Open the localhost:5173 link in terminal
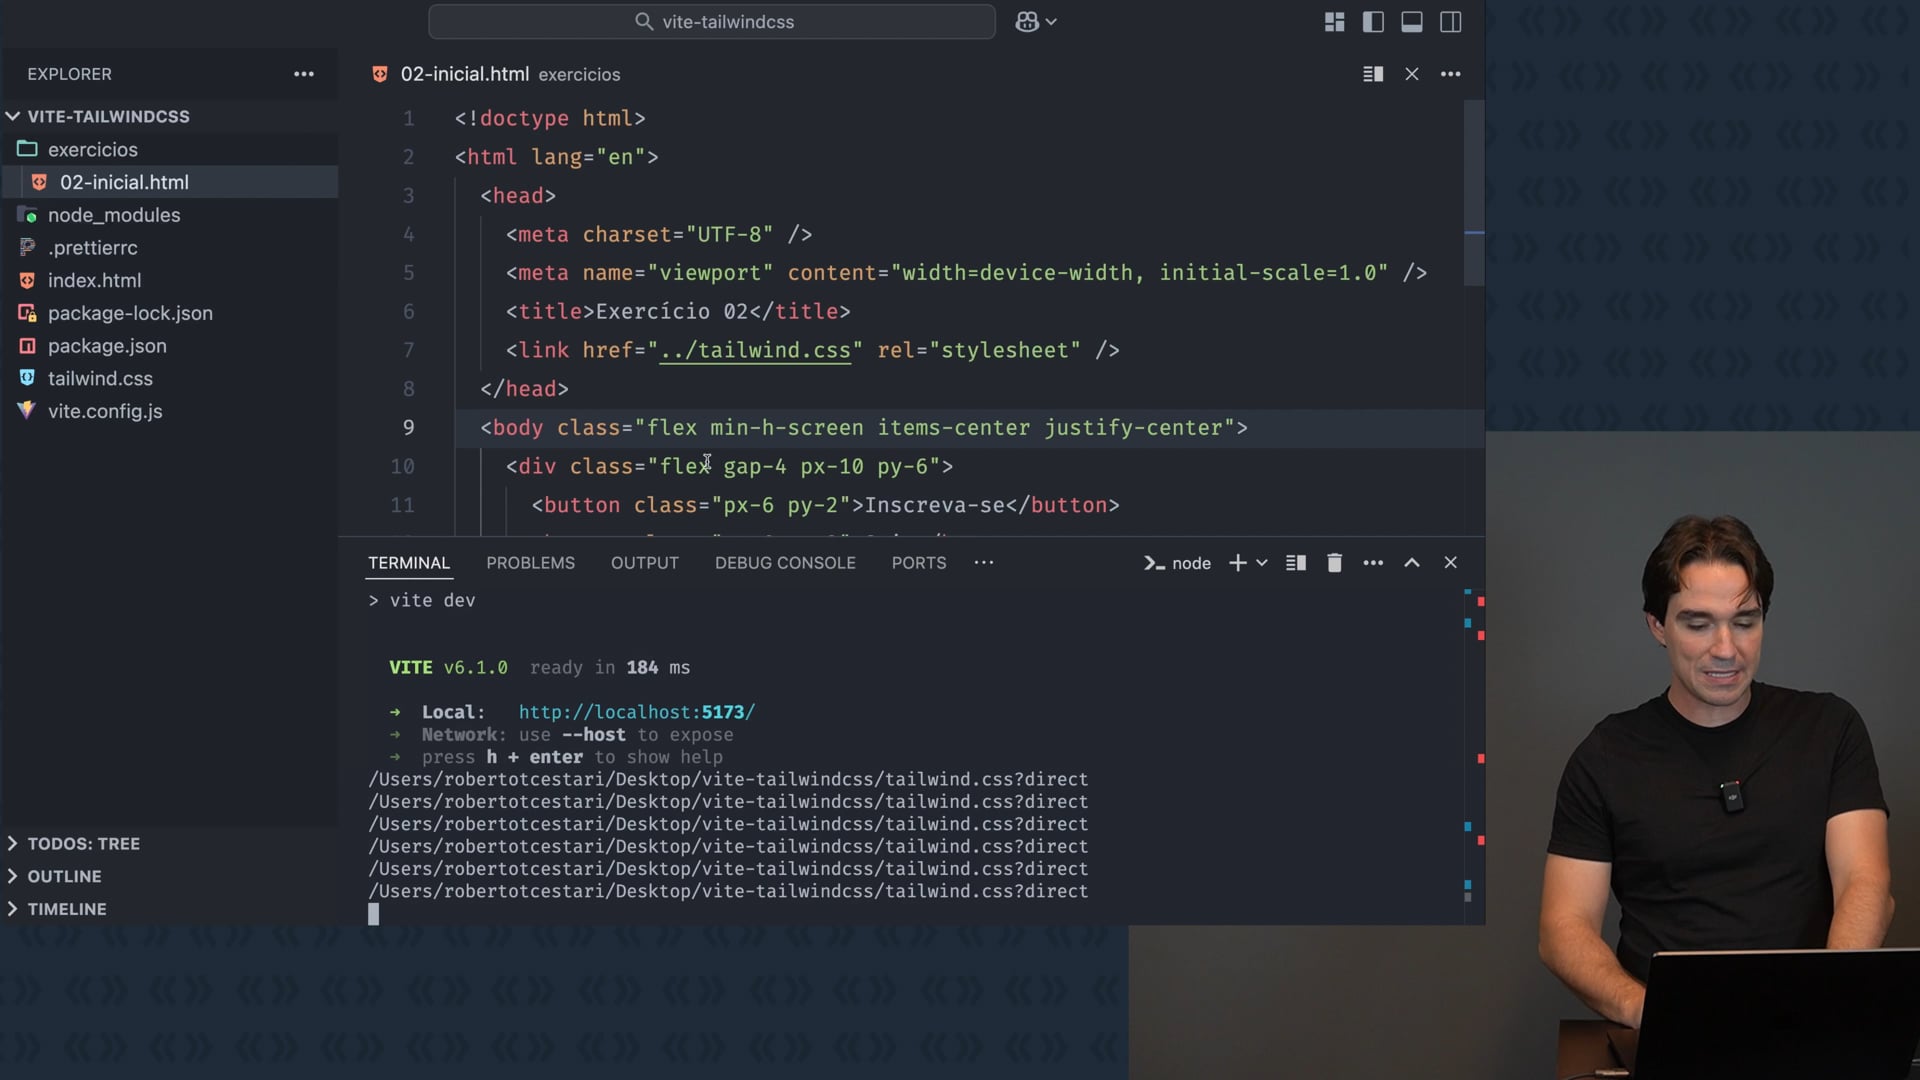 (636, 712)
